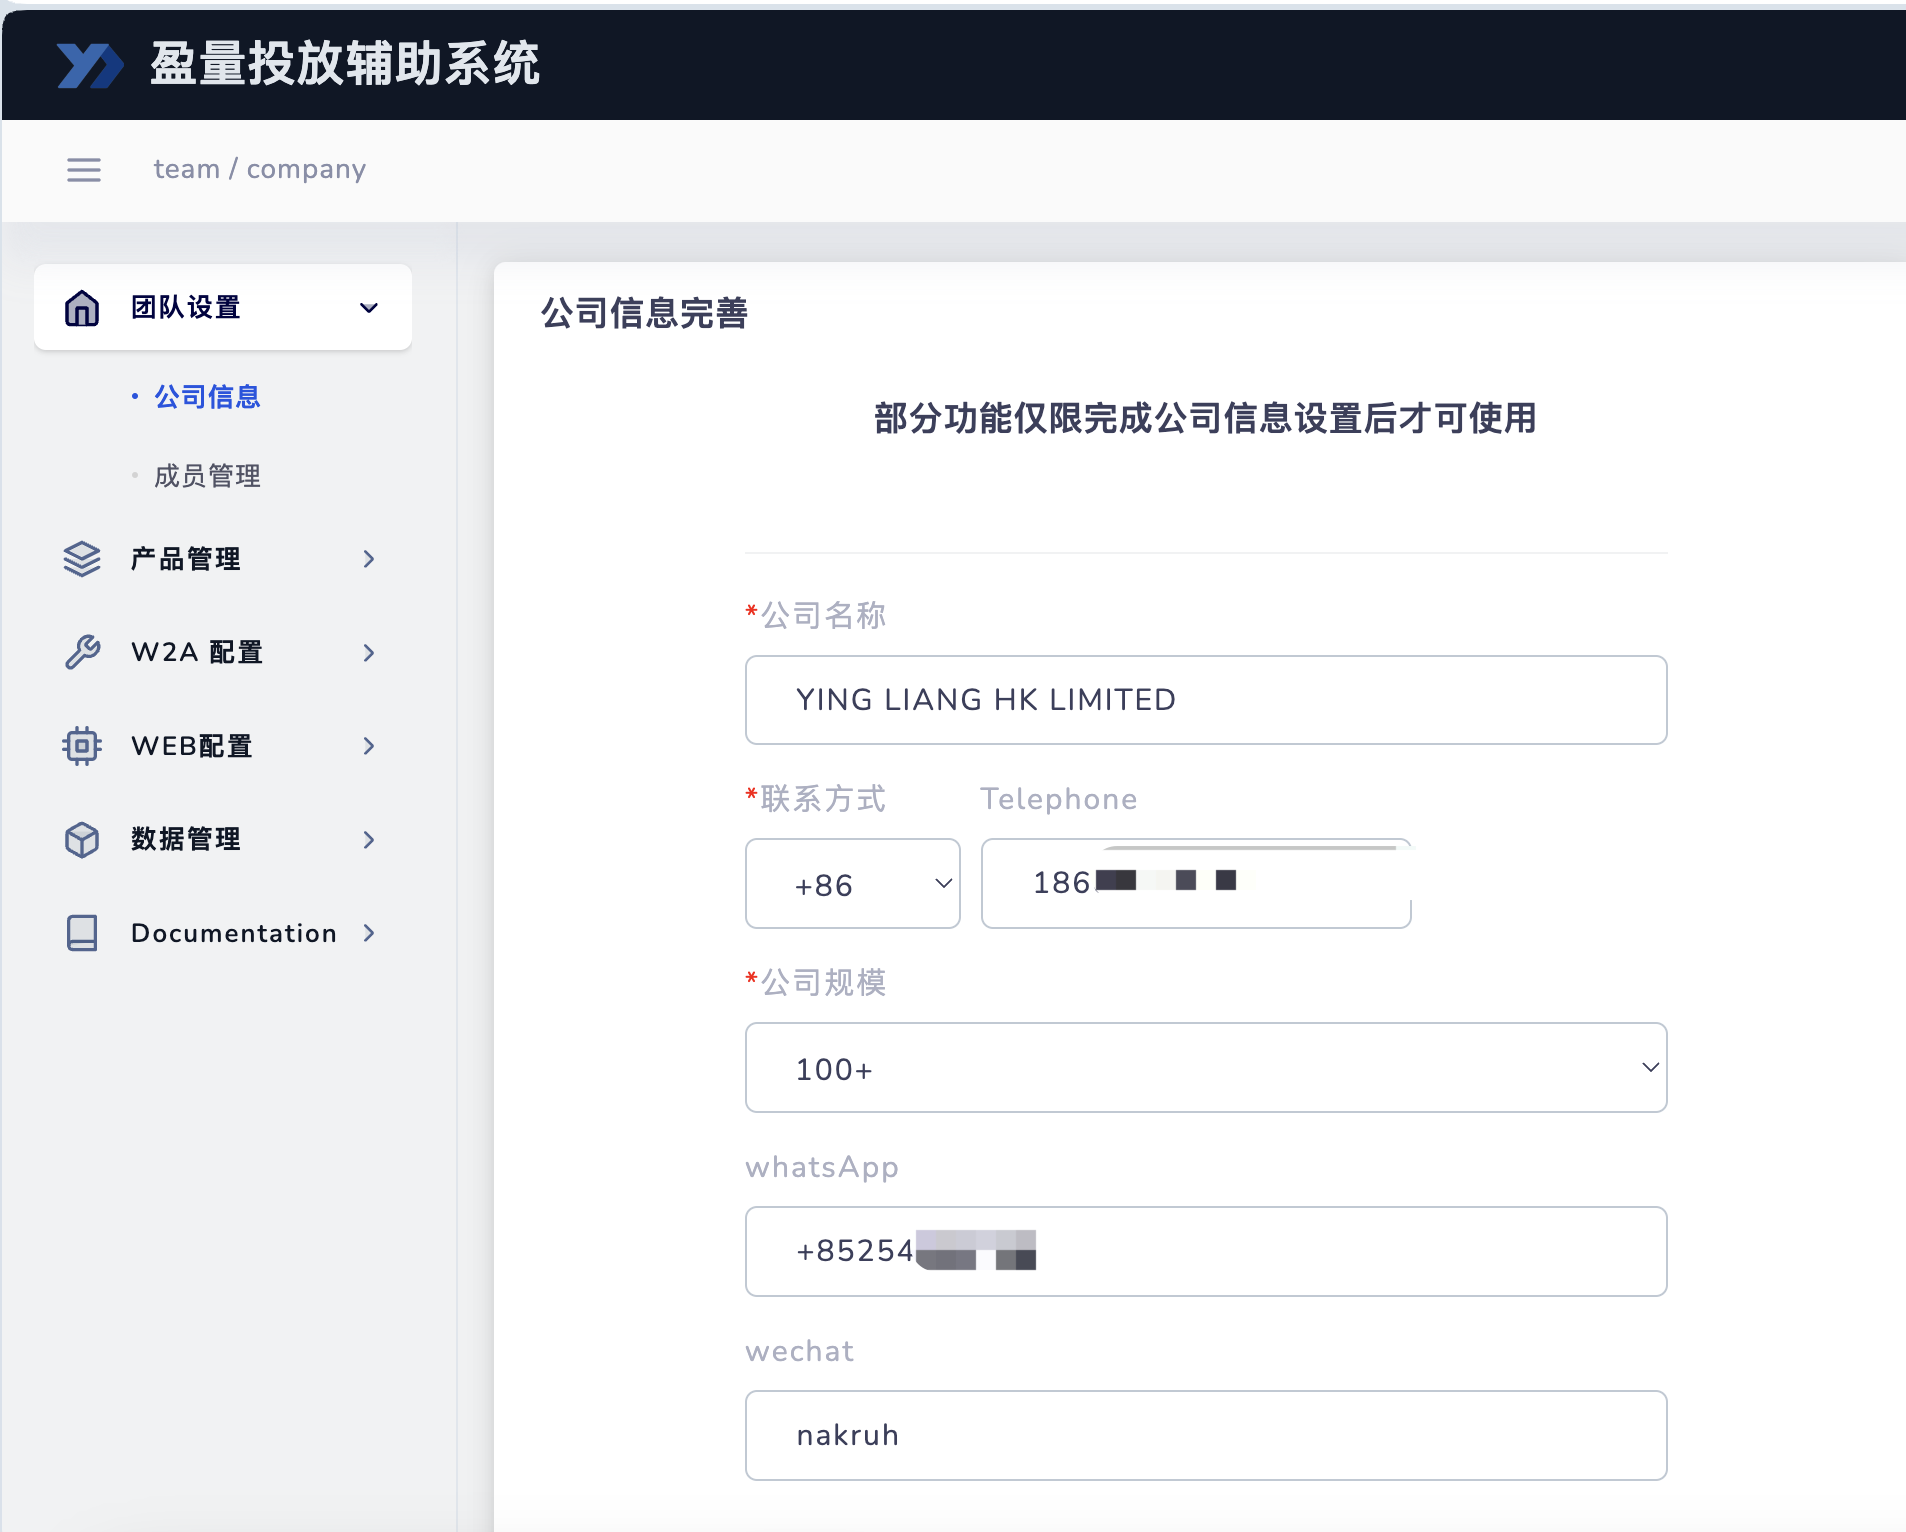The image size is (1906, 1532).
Task: Collapse the 团队设置 section chevron
Action: 369,307
